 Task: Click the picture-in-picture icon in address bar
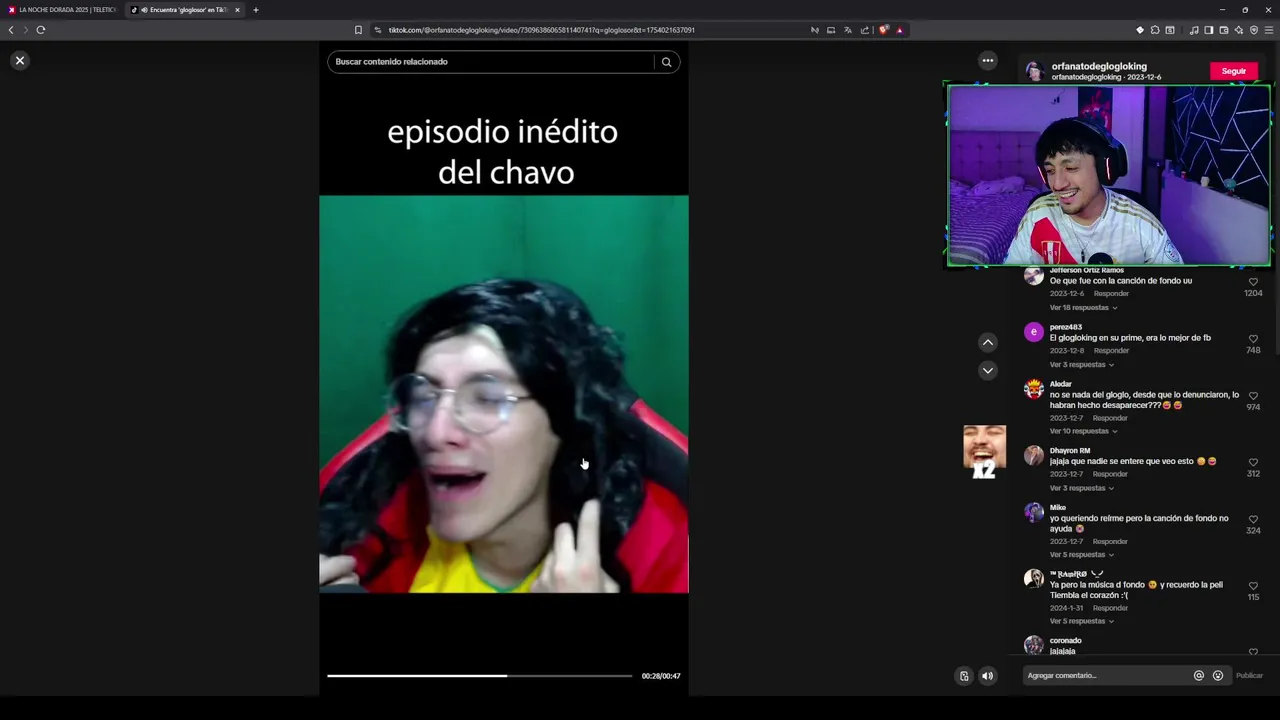pos(831,30)
